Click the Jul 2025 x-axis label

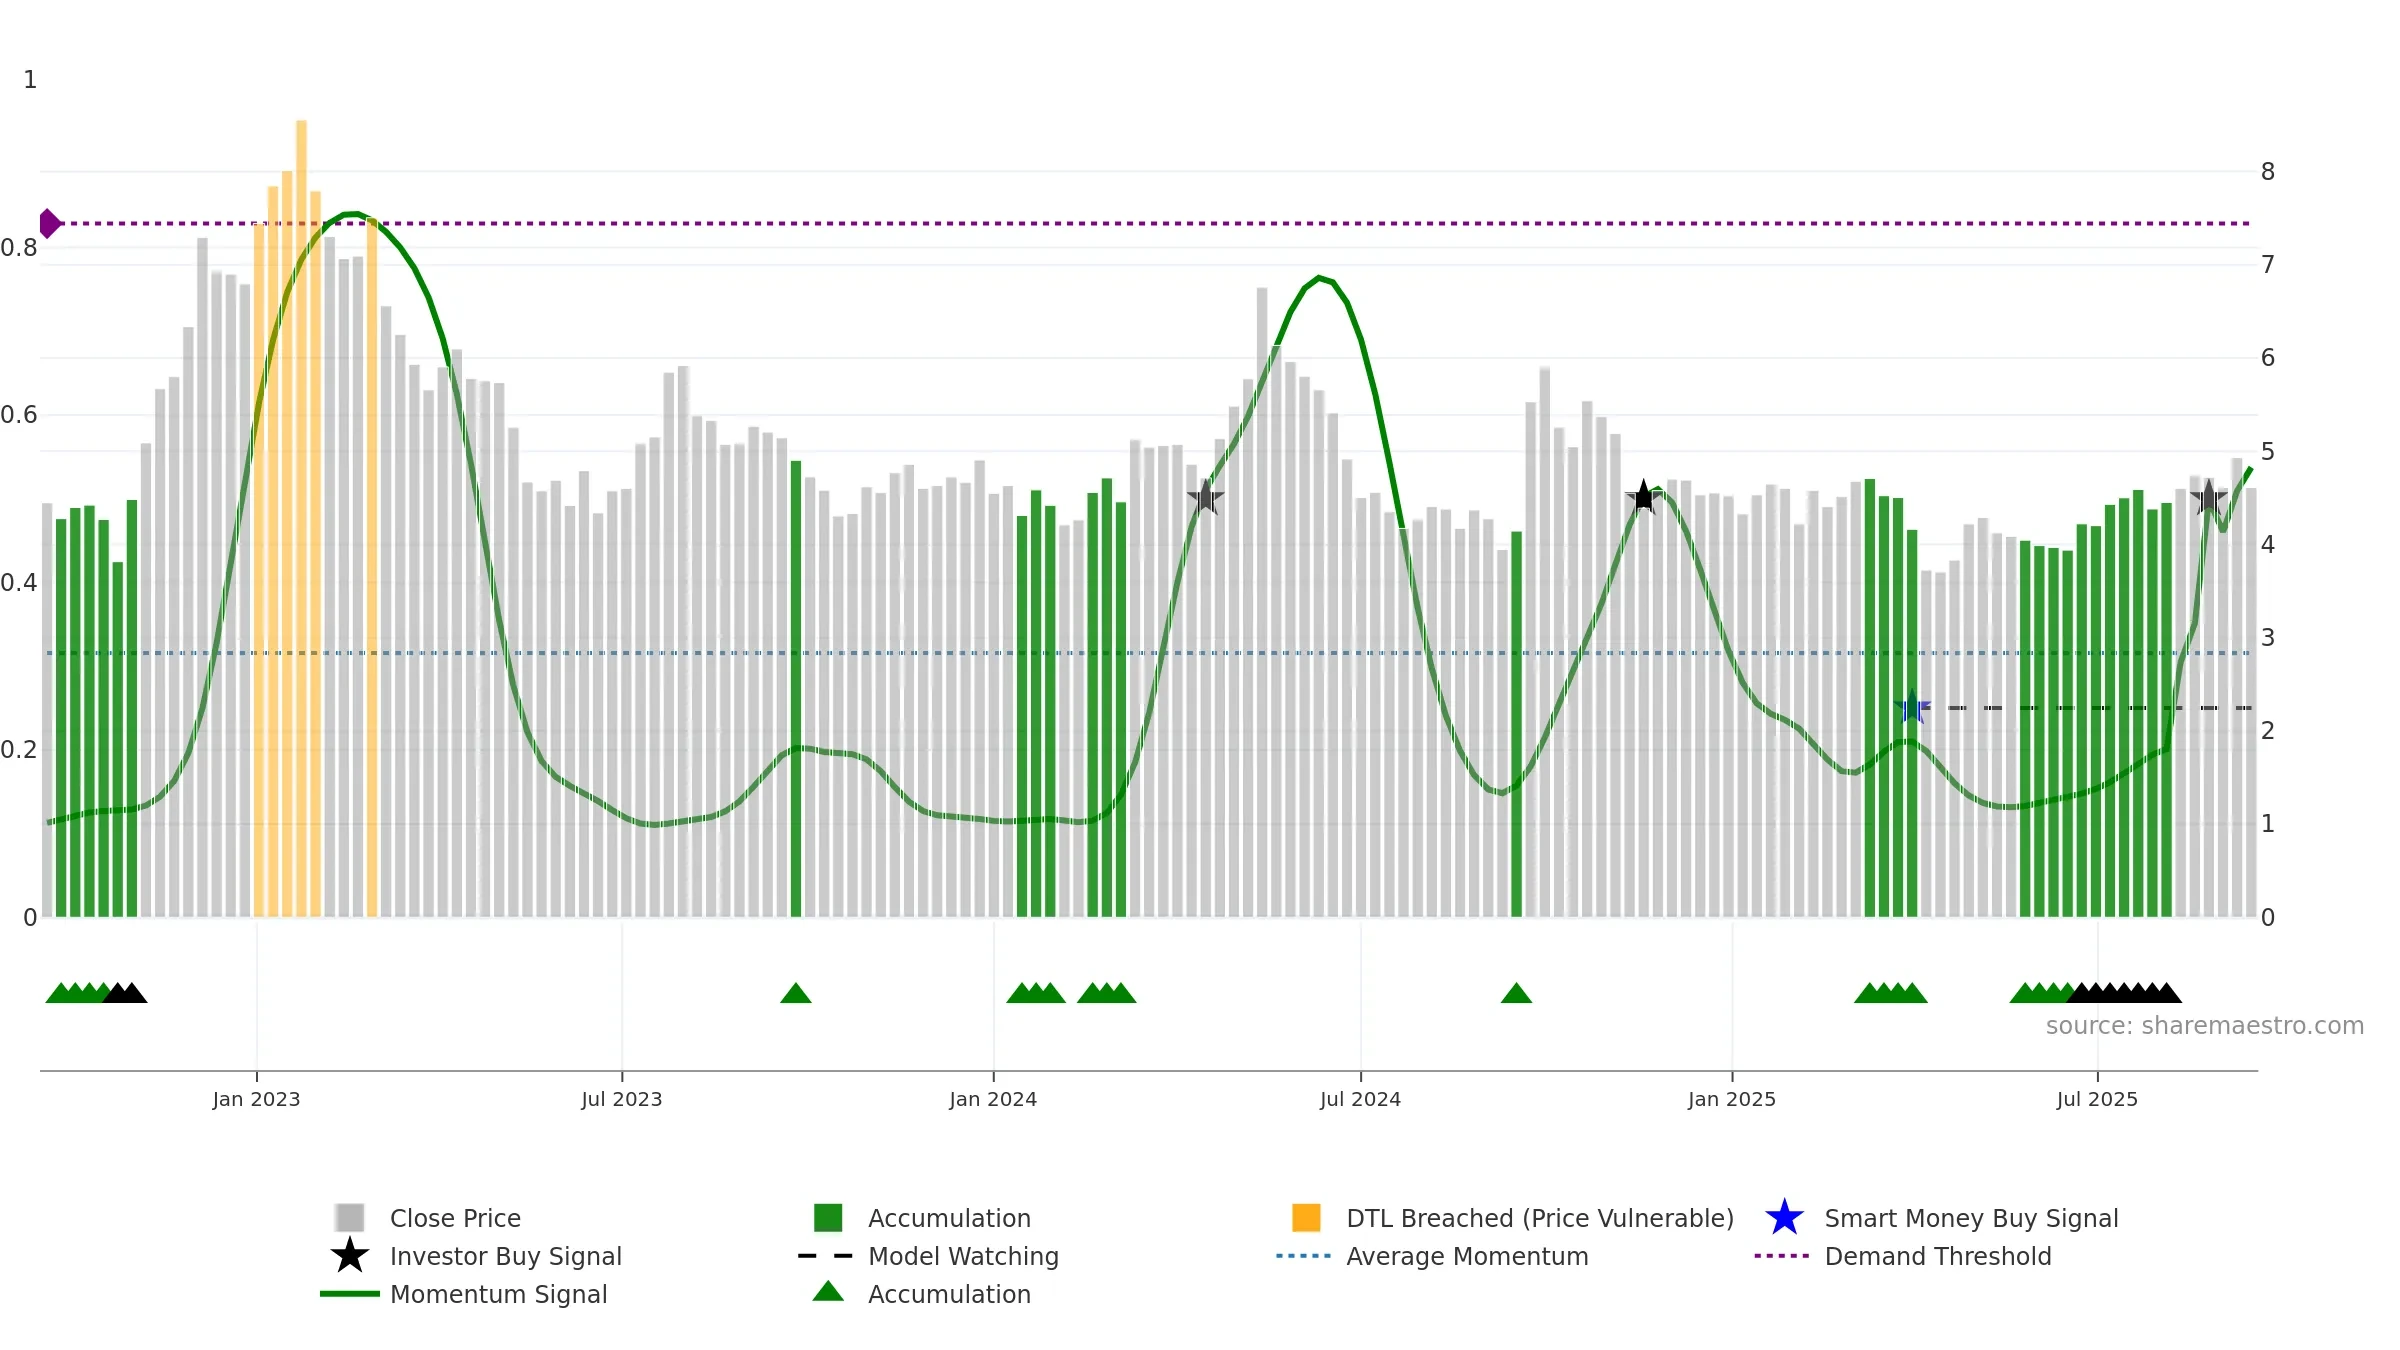coord(2097,1099)
